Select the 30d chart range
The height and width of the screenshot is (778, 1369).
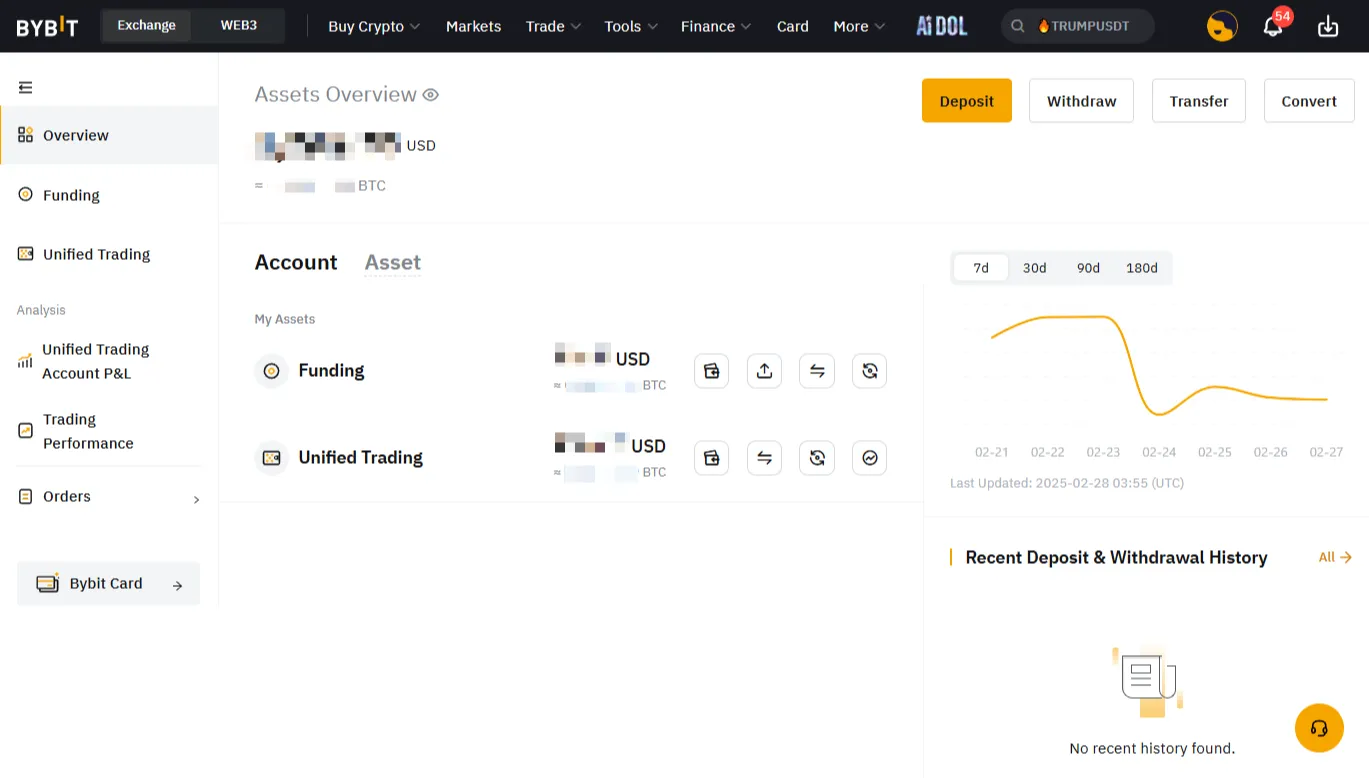click(1034, 268)
